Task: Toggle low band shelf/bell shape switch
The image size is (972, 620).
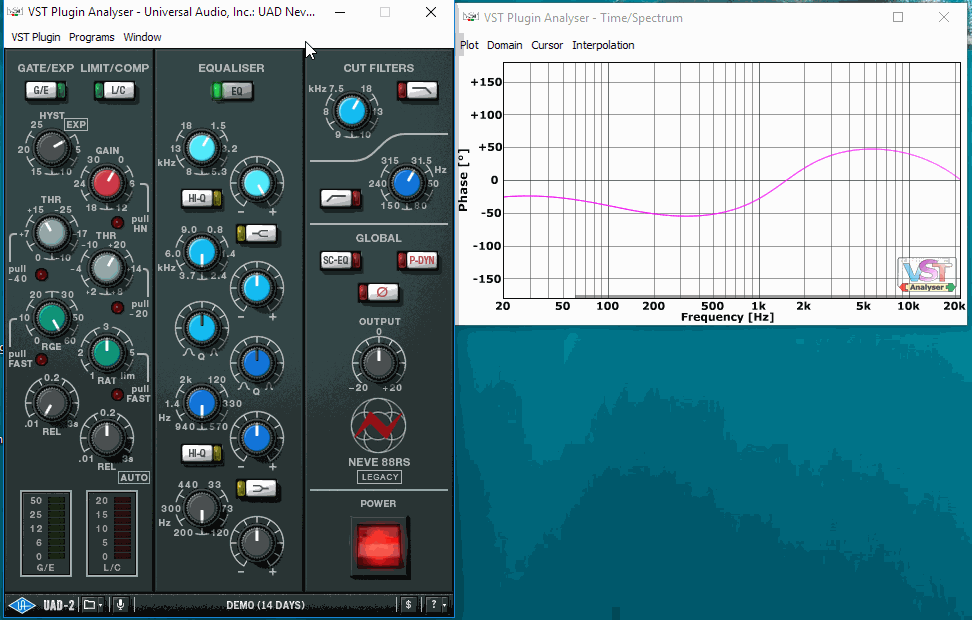Action: click(x=257, y=489)
